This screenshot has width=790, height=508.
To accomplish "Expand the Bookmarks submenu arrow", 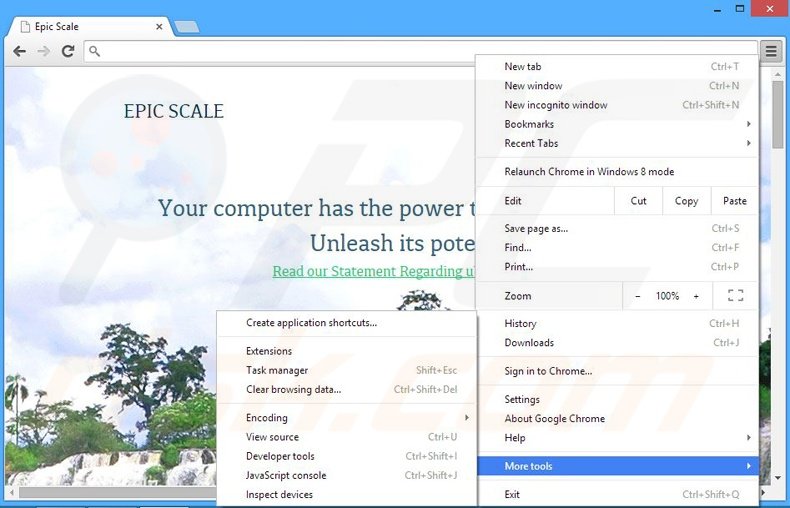I will click(749, 124).
